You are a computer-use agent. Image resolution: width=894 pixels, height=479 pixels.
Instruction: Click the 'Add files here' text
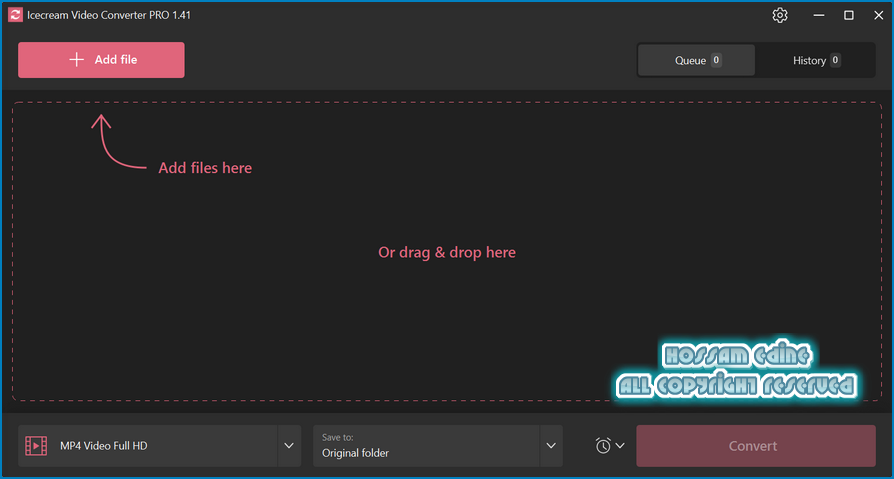pos(205,168)
